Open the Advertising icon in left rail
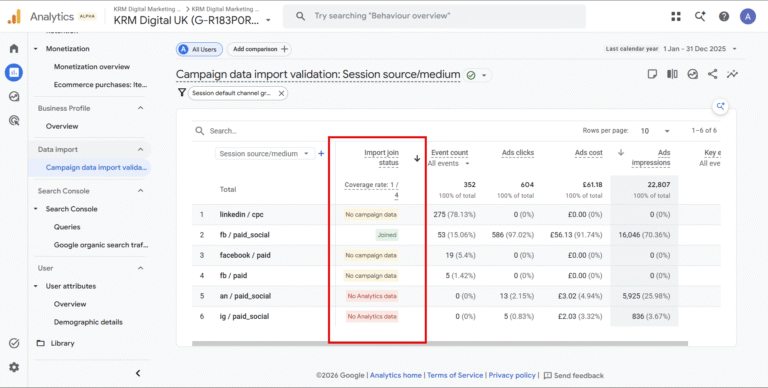 pos(14,120)
